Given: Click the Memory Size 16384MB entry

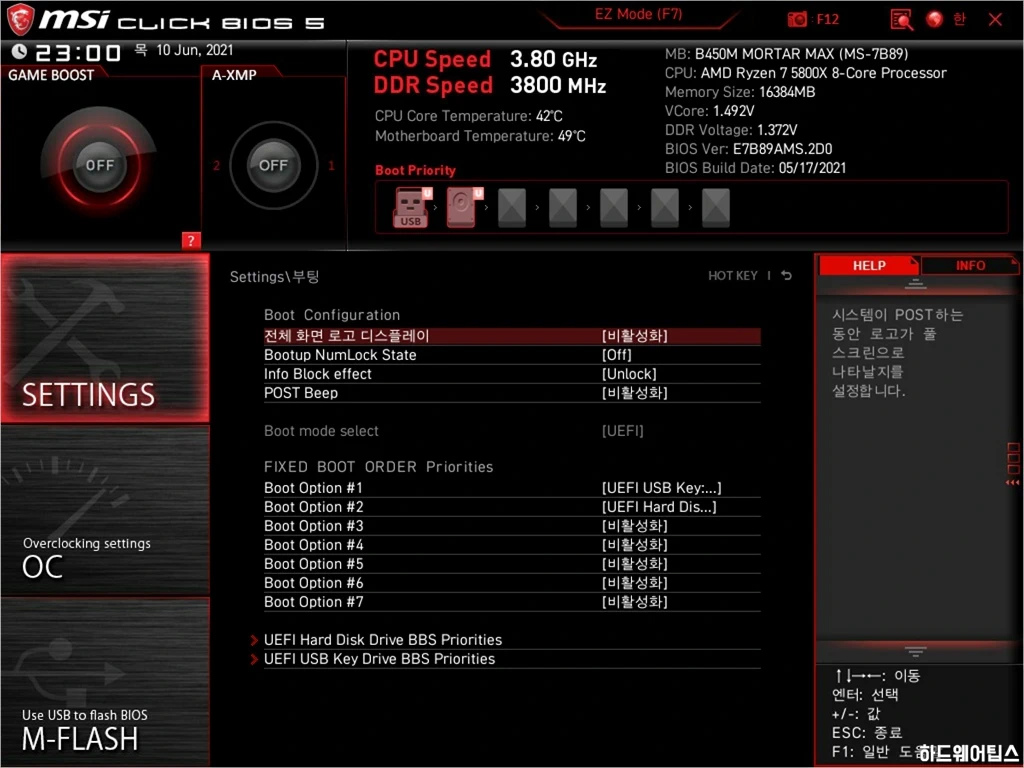Looking at the screenshot, I should 740,92.
